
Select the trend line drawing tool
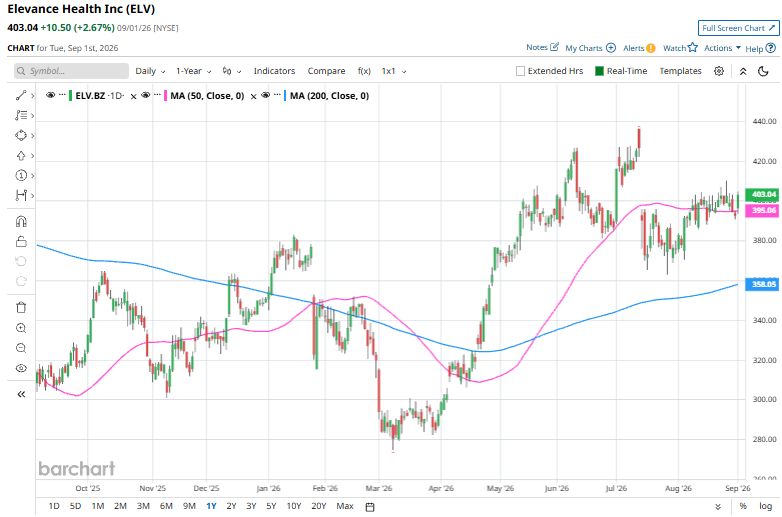coord(21,95)
